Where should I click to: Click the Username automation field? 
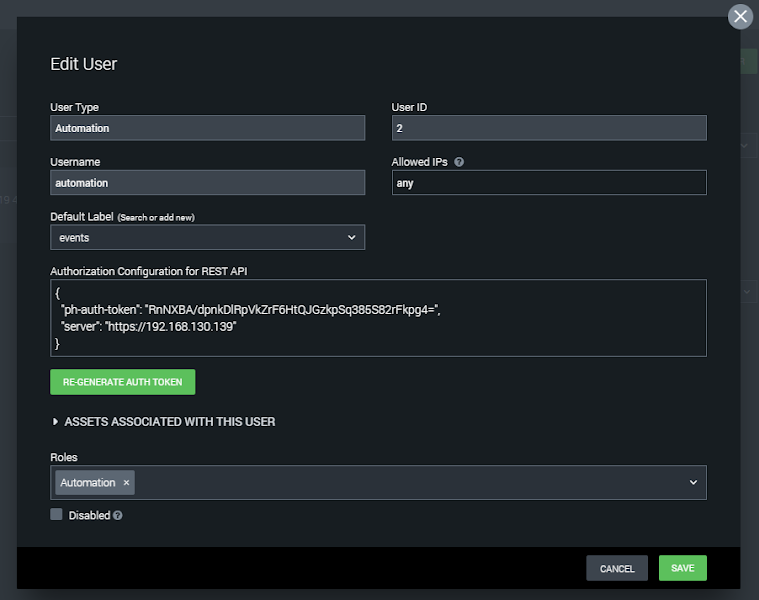(207, 183)
